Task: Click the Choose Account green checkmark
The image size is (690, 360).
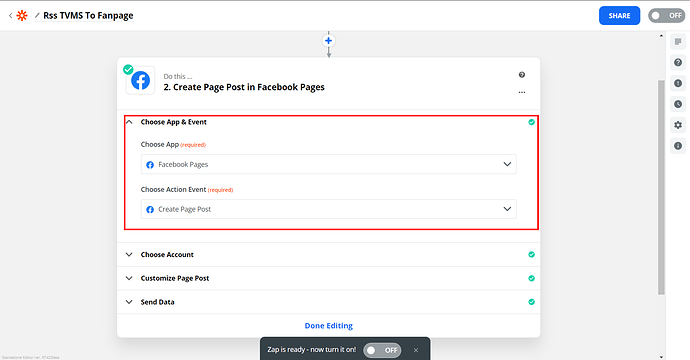Action: pyautogui.click(x=532, y=254)
